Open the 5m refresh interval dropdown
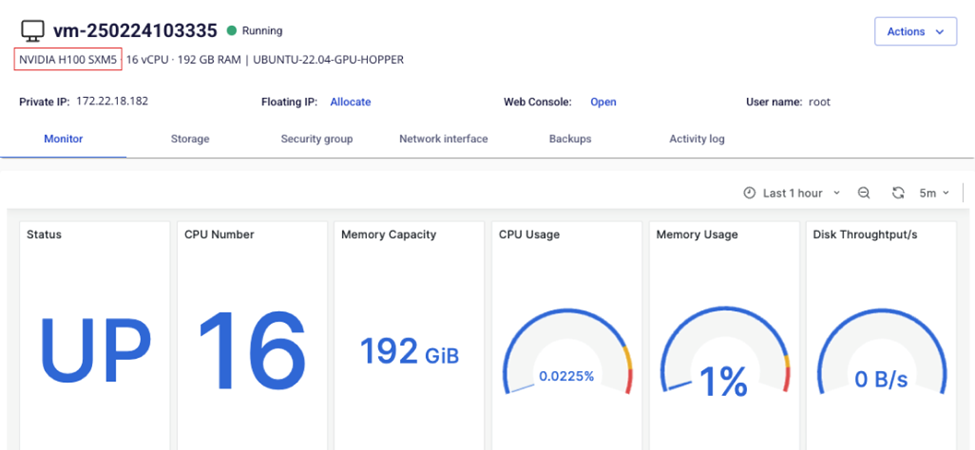This screenshot has height=450, width=975. (x=934, y=193)
